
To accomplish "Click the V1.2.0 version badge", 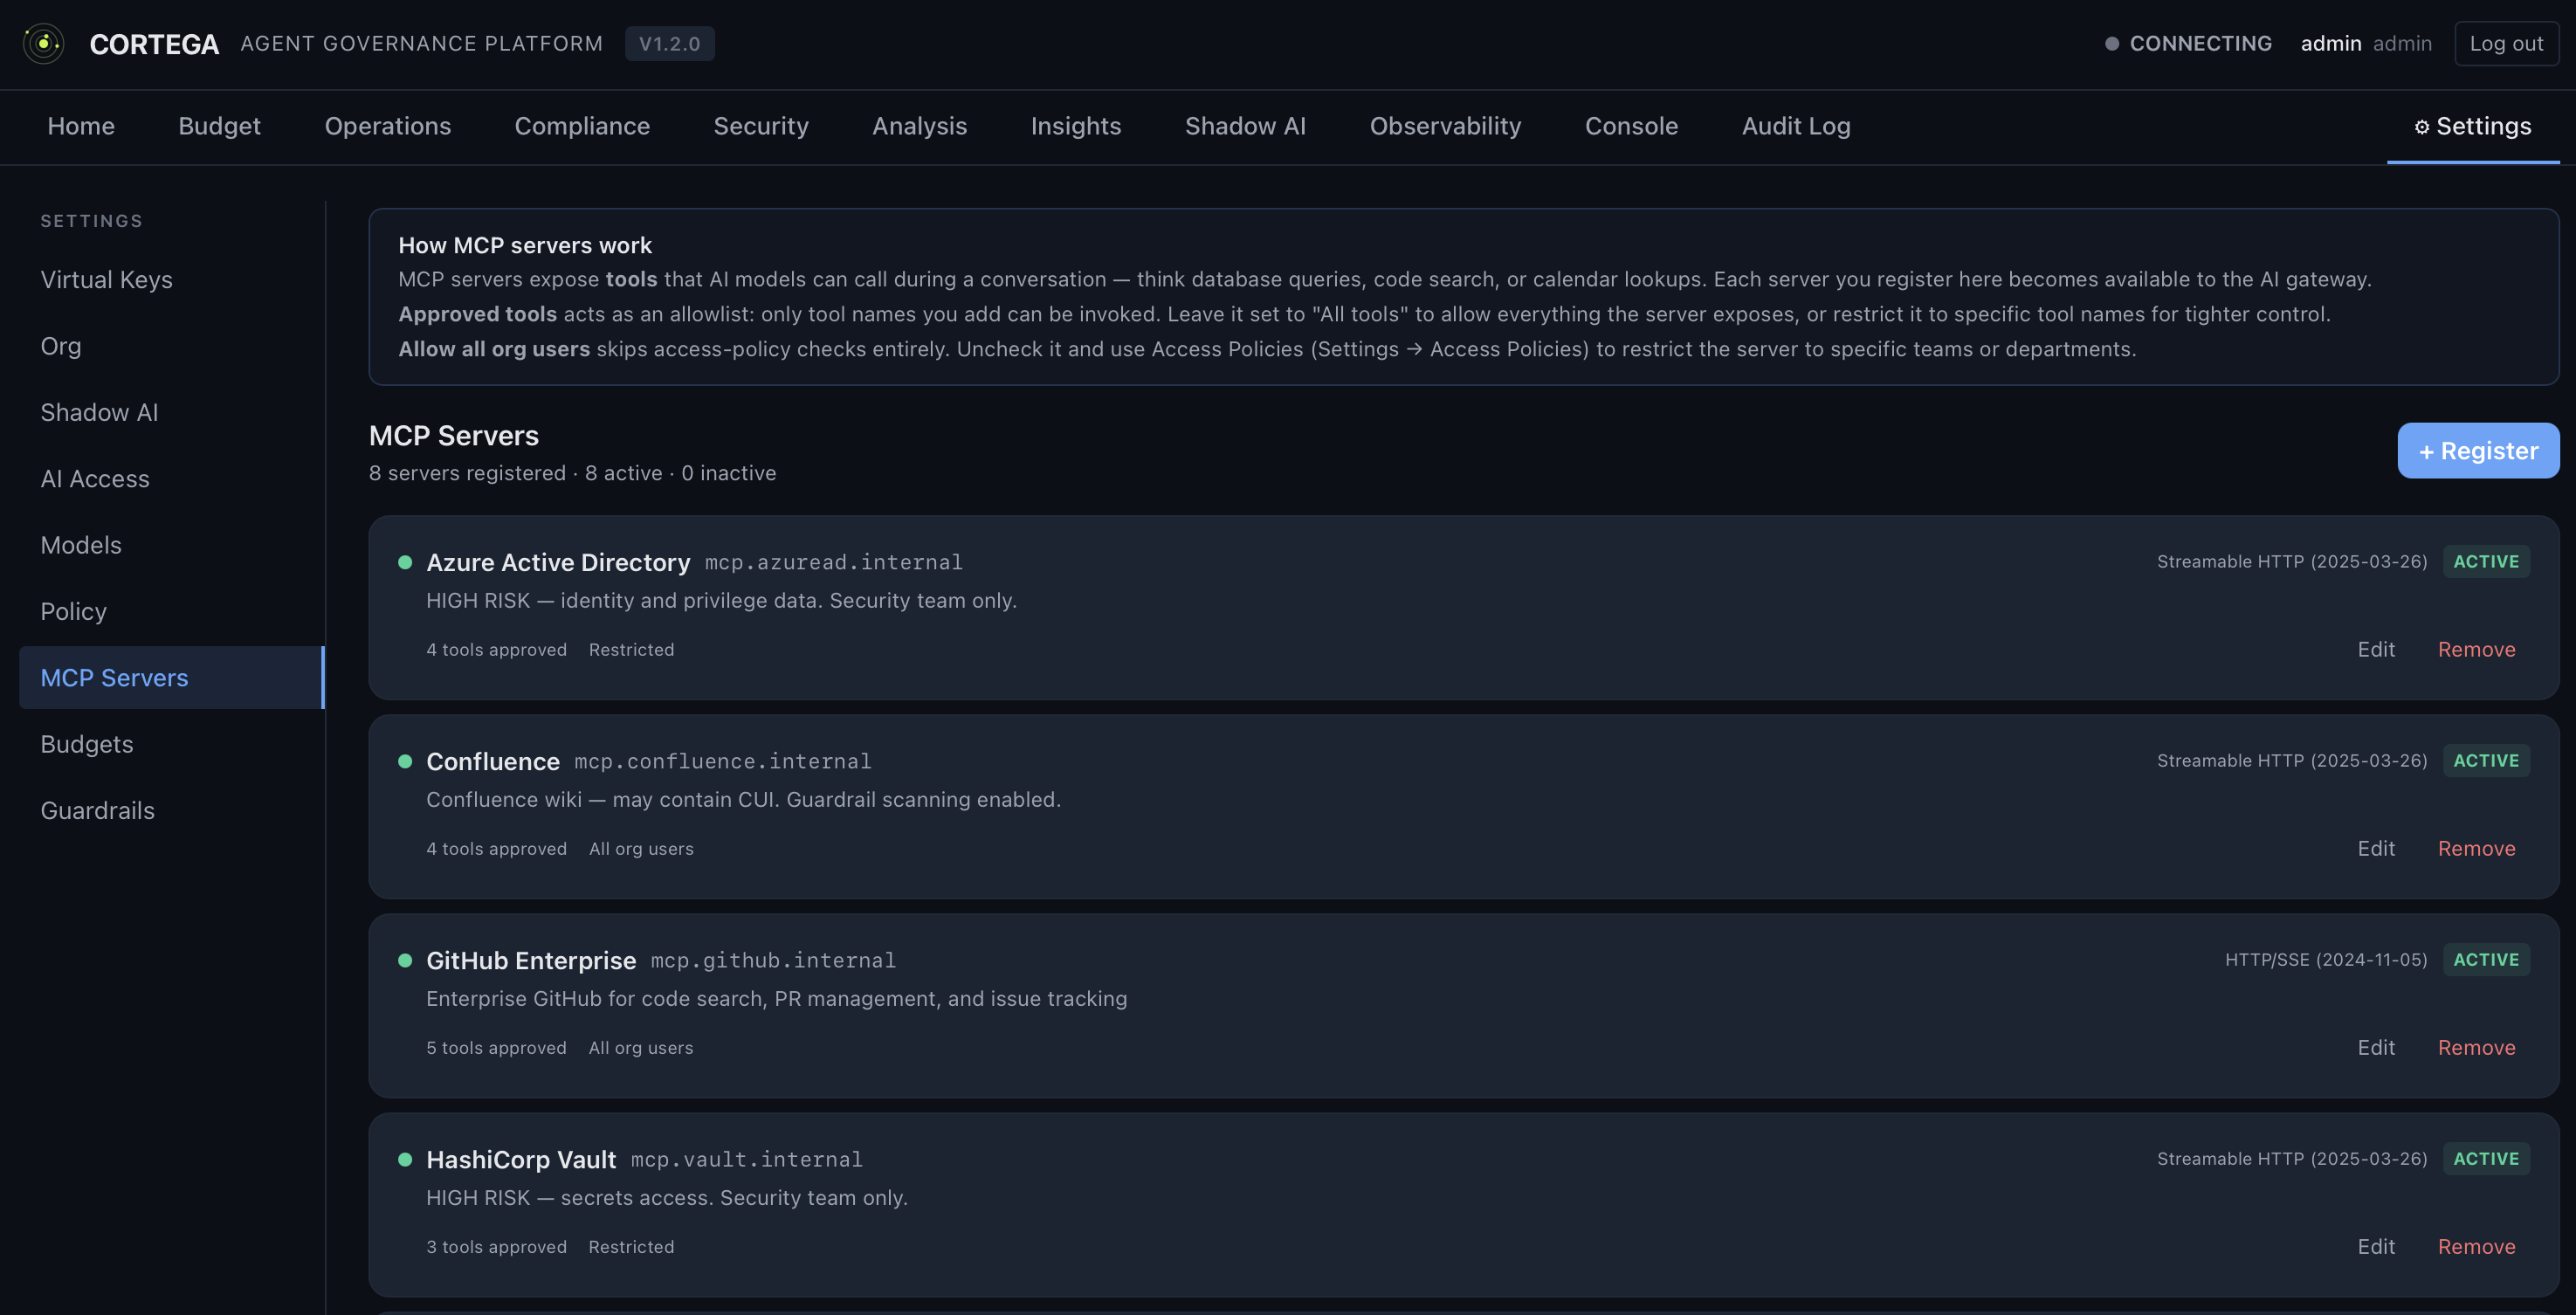I will 669,44.
